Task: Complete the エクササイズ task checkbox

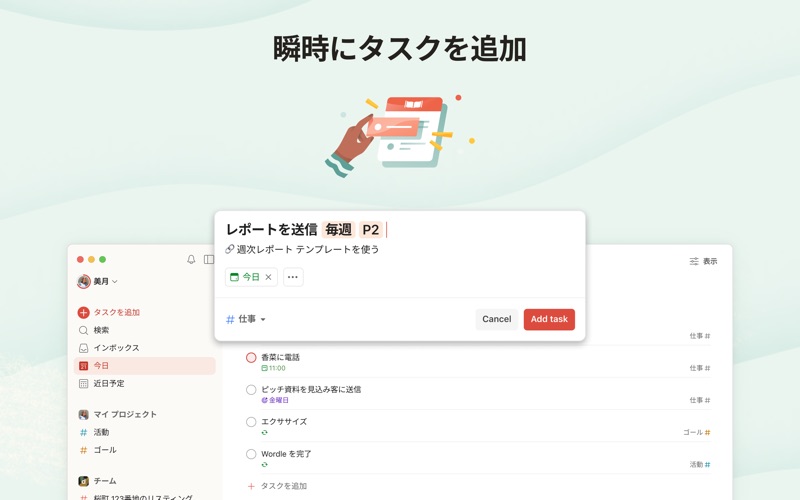Action: pyautogui.click(x=251, y=422)
